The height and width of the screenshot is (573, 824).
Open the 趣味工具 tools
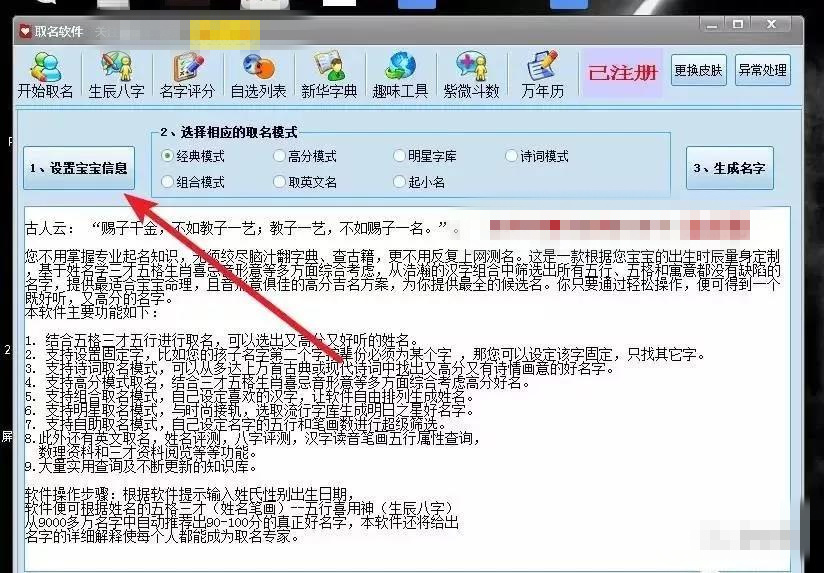point(400,75)
